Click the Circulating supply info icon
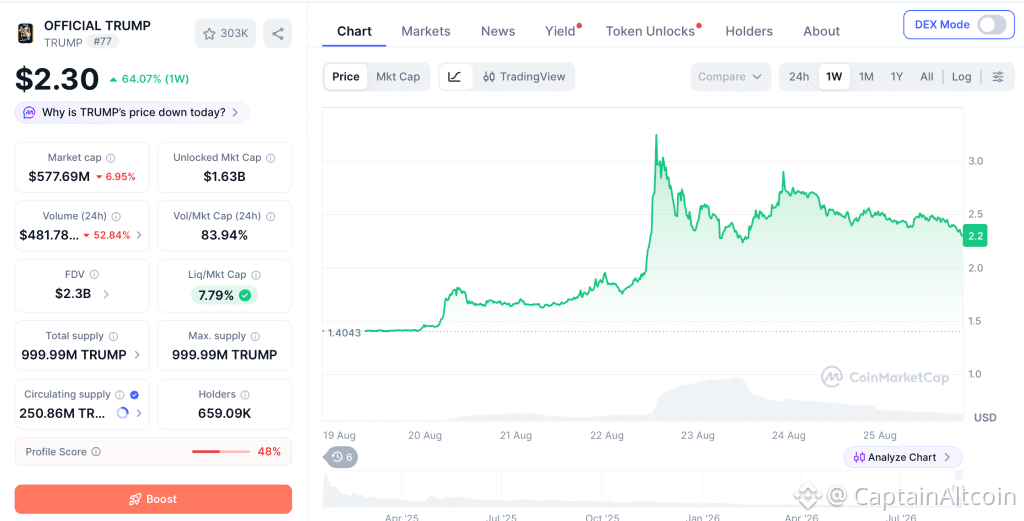The image size is (1024, 521). tap(120, 395)
